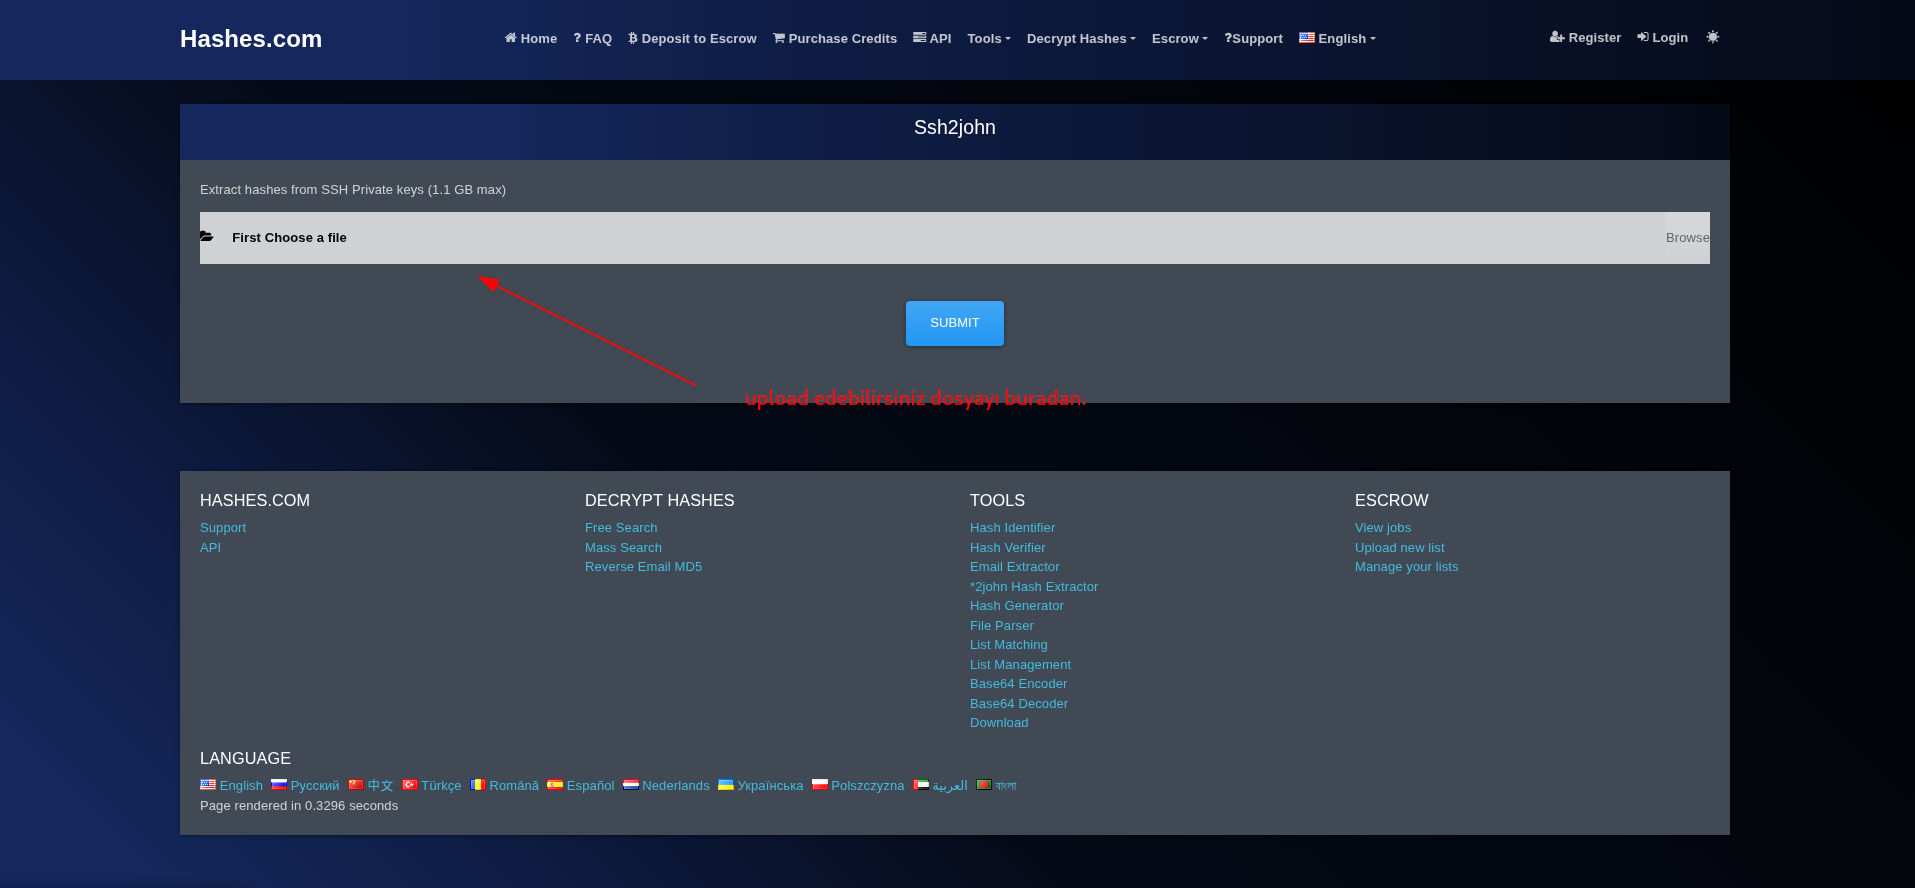Open footer Support link
Image resolution: width=1915 pixels, height=888 pixels.
pos(223,528)
